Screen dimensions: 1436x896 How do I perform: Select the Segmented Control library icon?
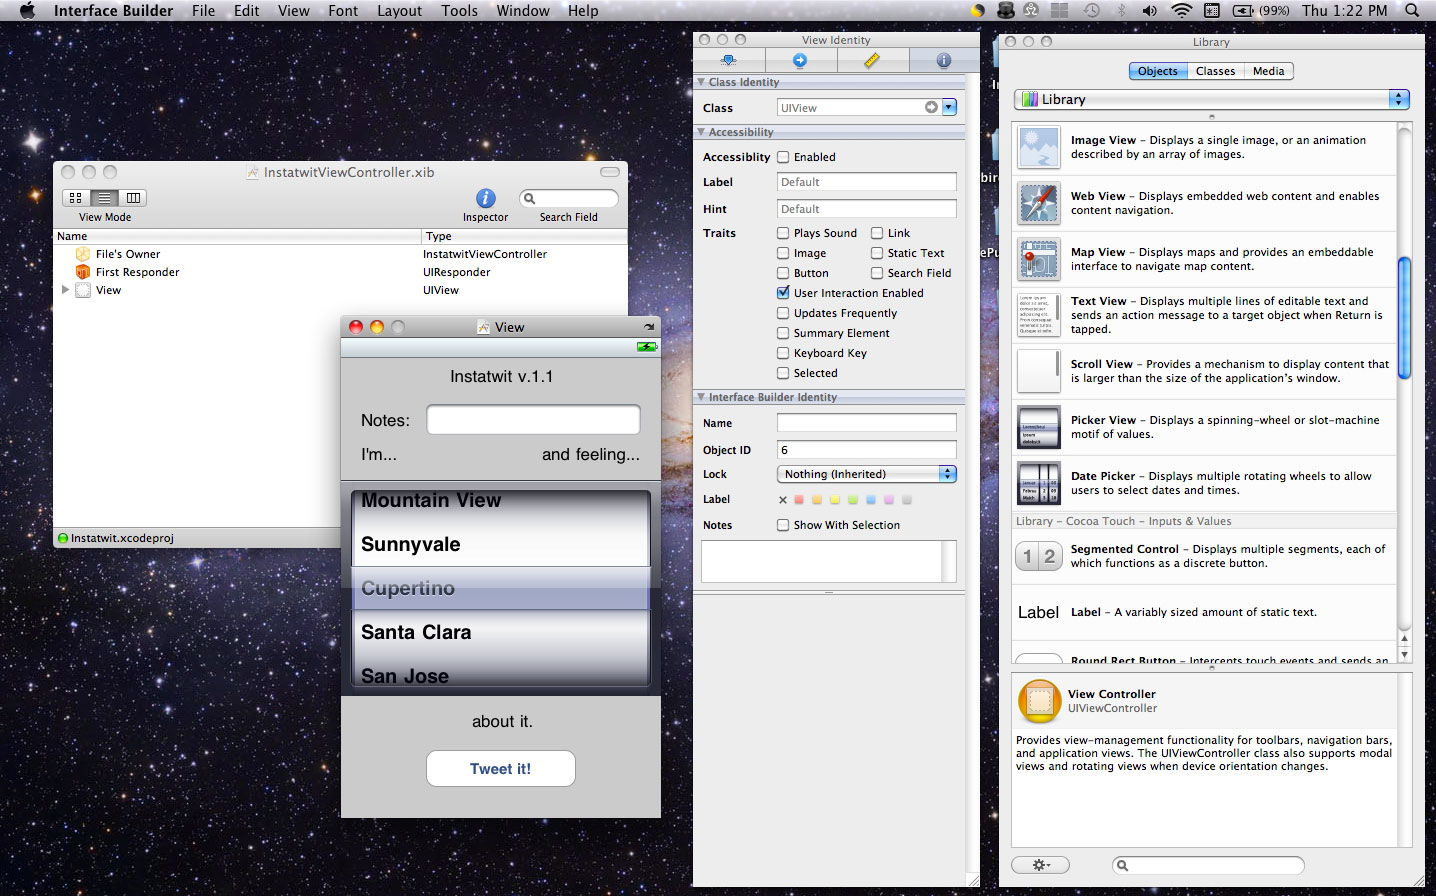(1039, 556)
